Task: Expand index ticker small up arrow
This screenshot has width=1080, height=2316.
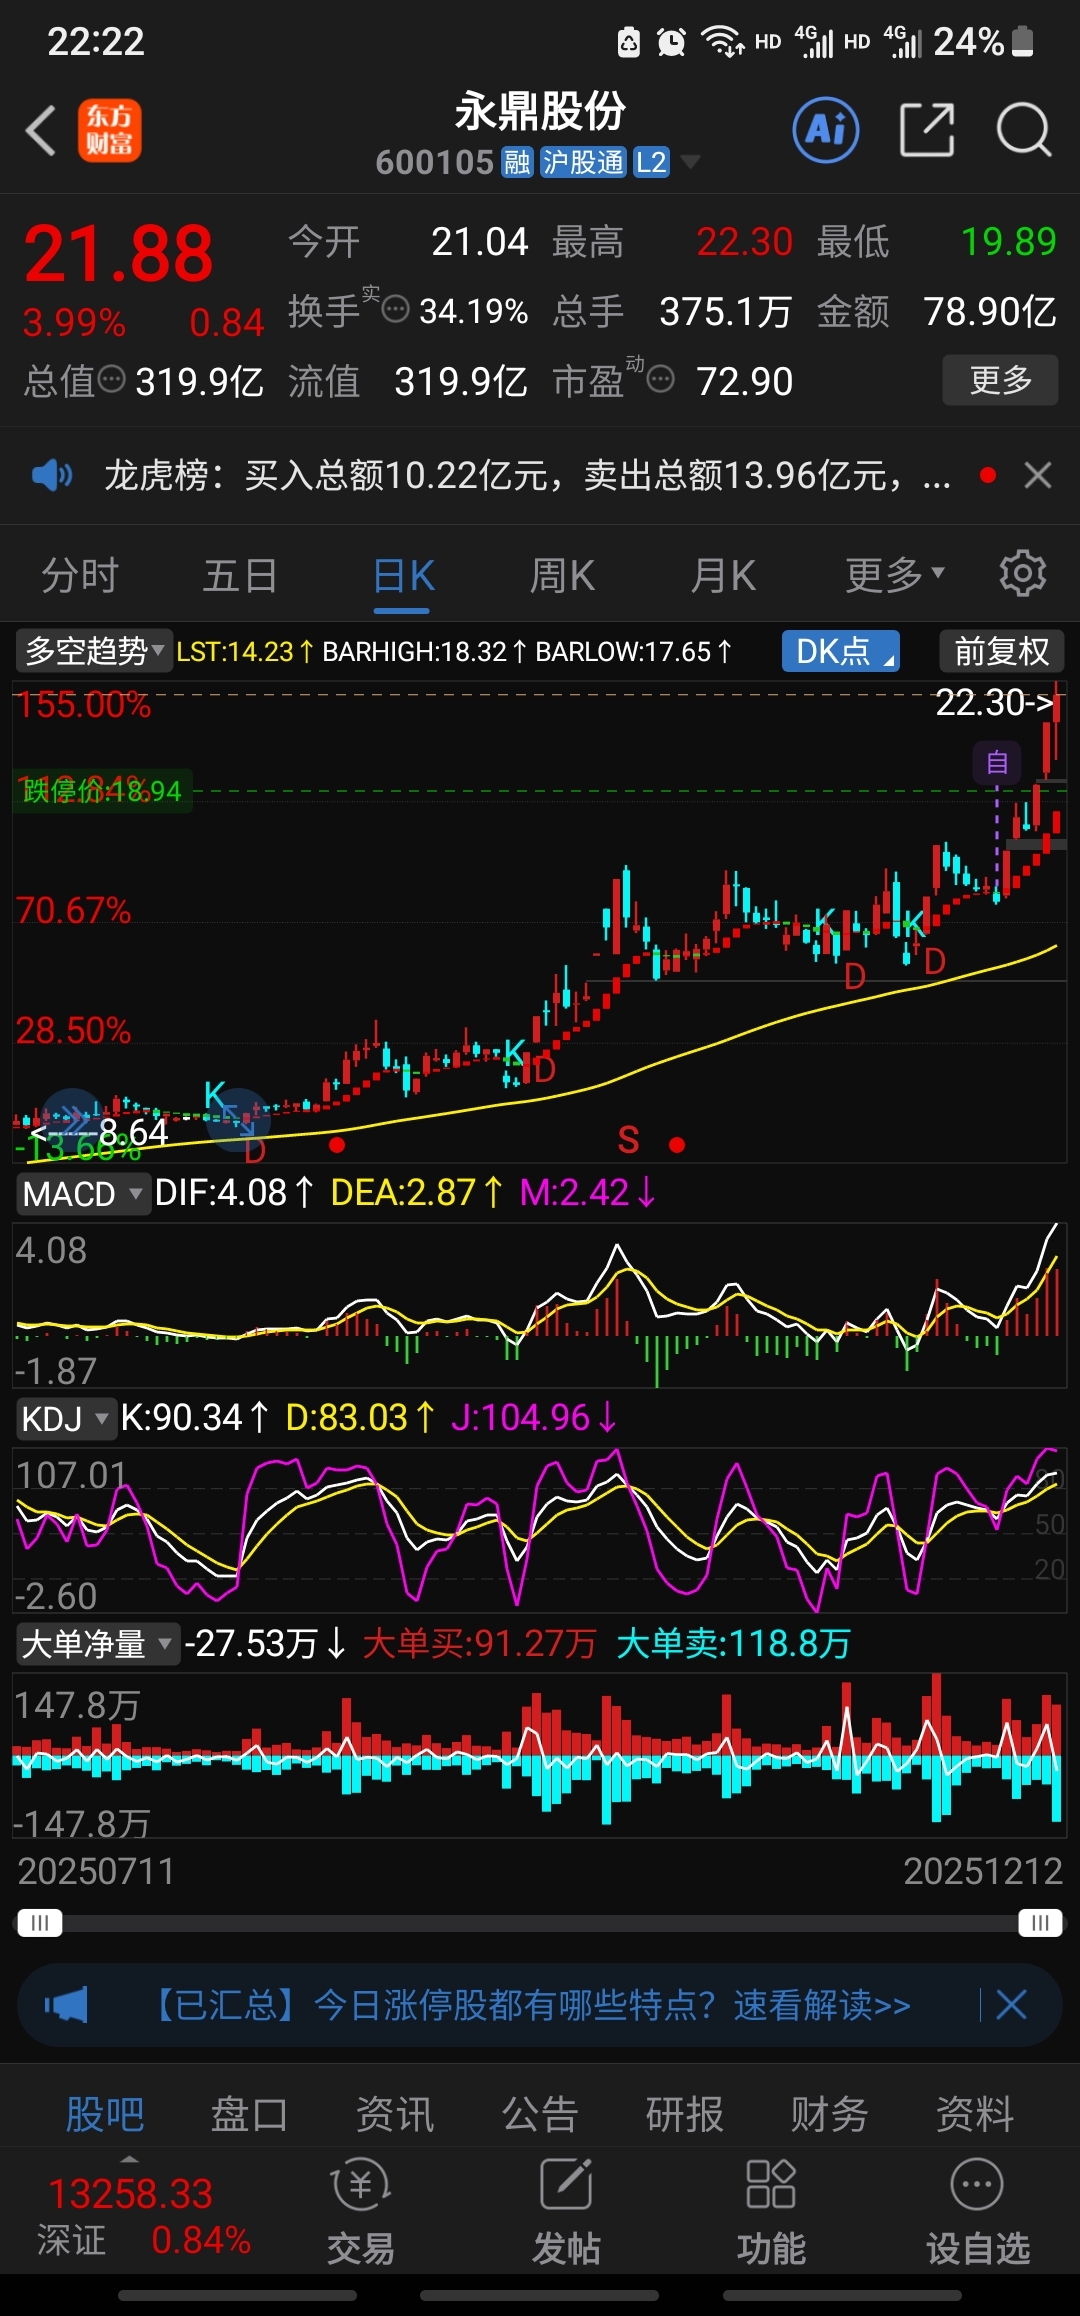Action: tap(130, 2157)
